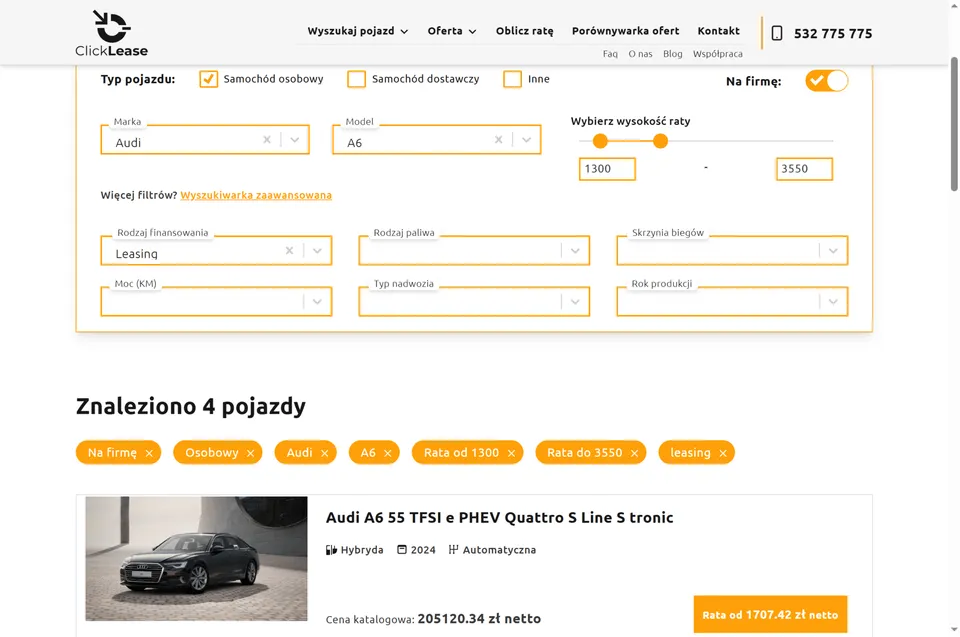This screenshot has width=960, height=637.
Task: Clear the A6 selection in Model field
Action: [499, 140]
